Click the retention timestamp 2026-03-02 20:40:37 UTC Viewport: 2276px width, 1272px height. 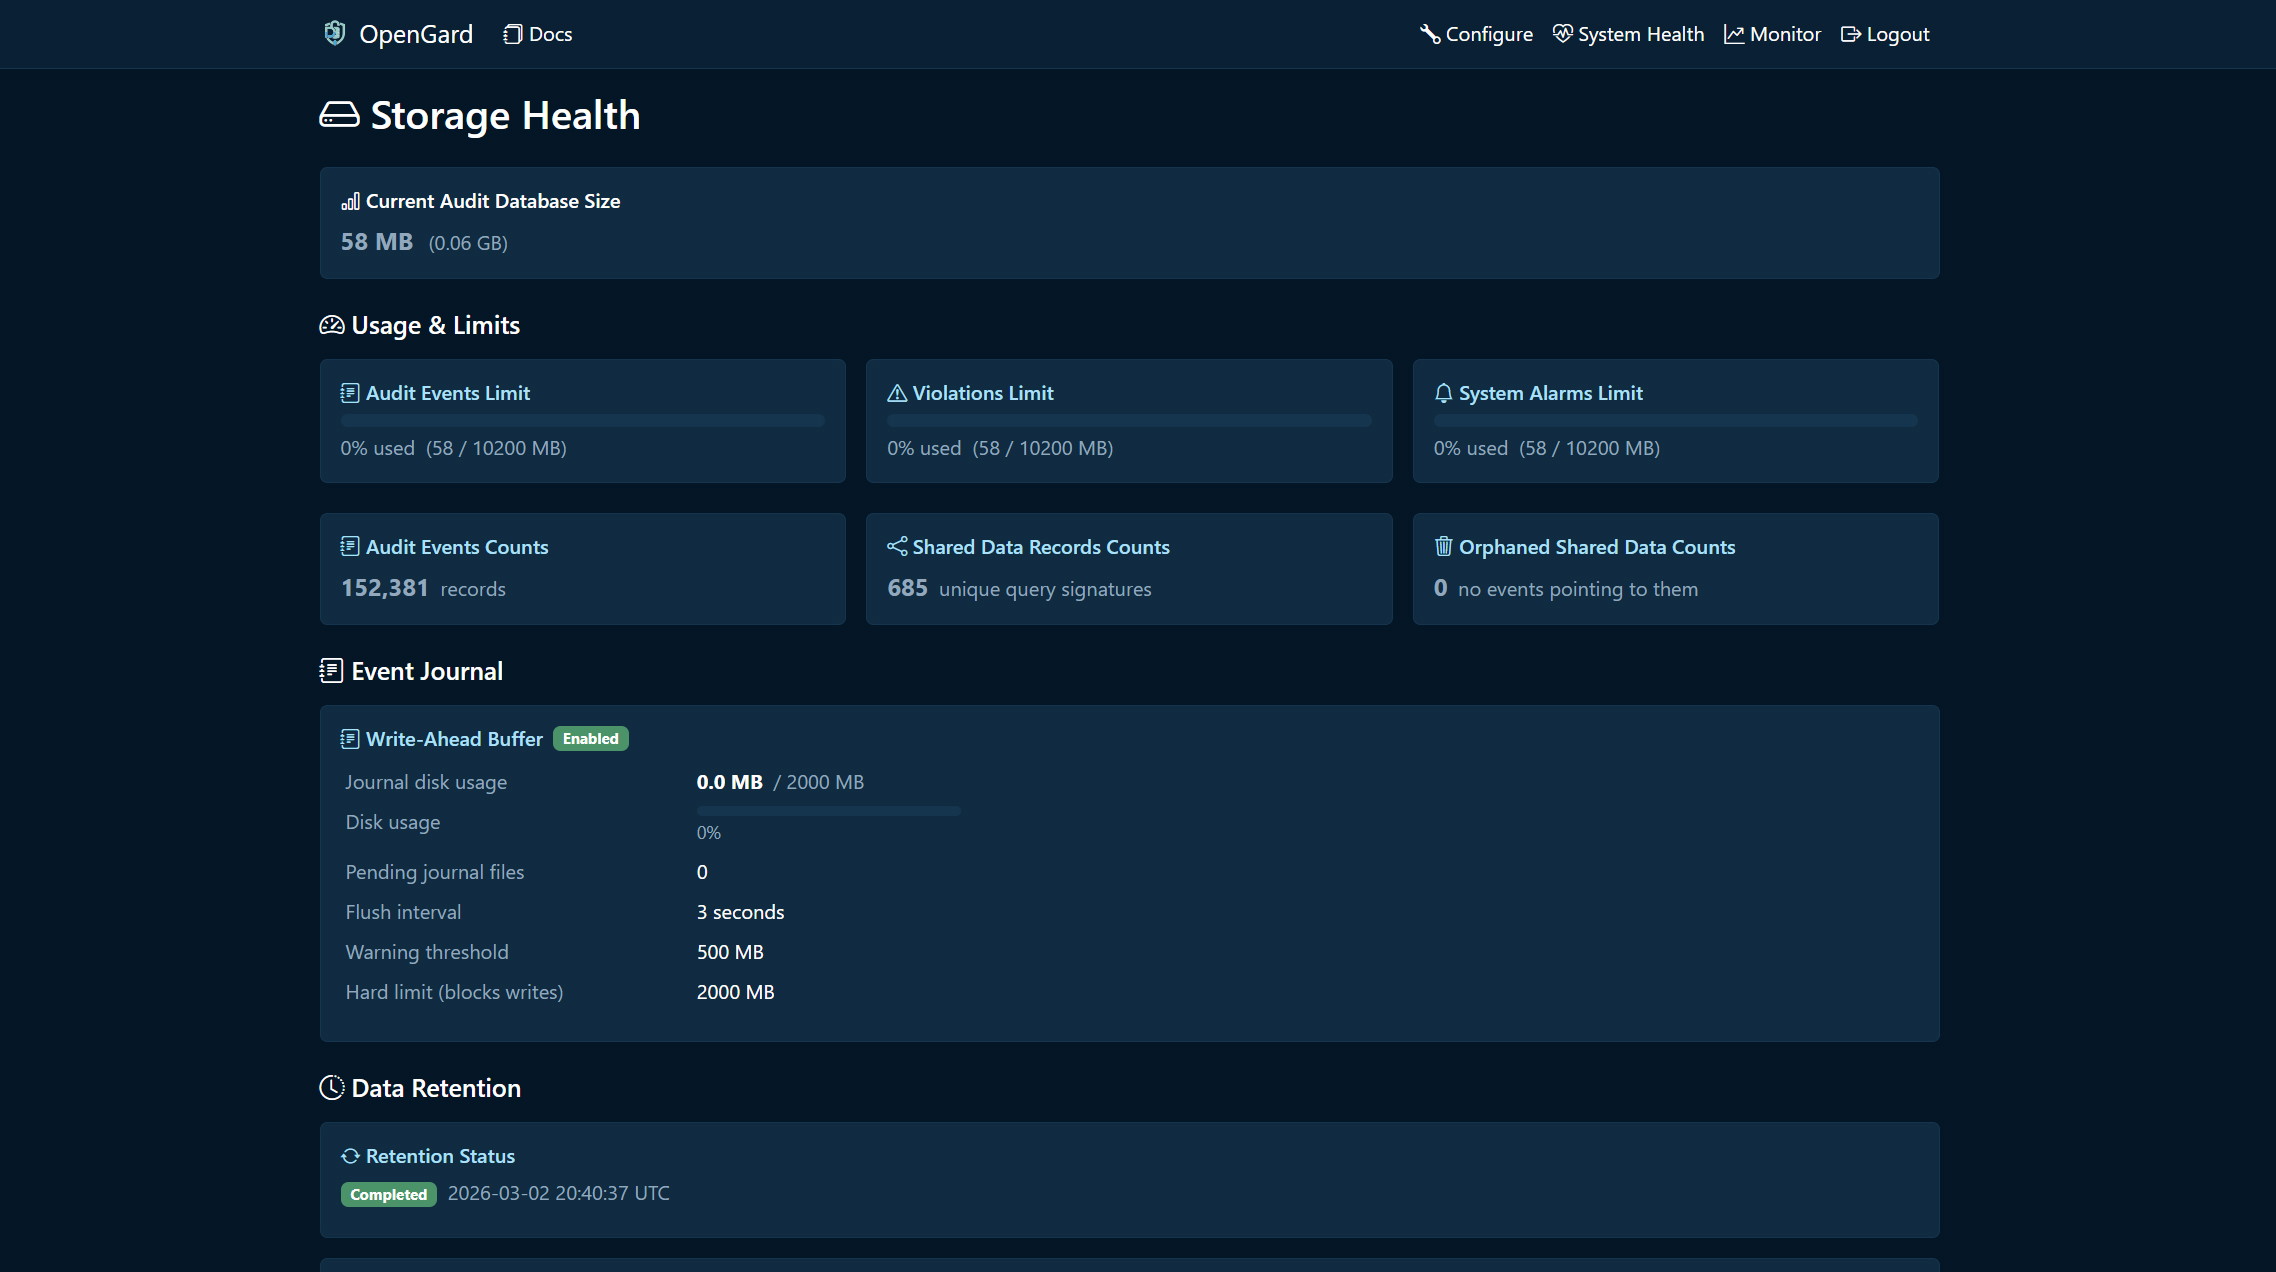pyautogui.click(x=558, y=1193)
